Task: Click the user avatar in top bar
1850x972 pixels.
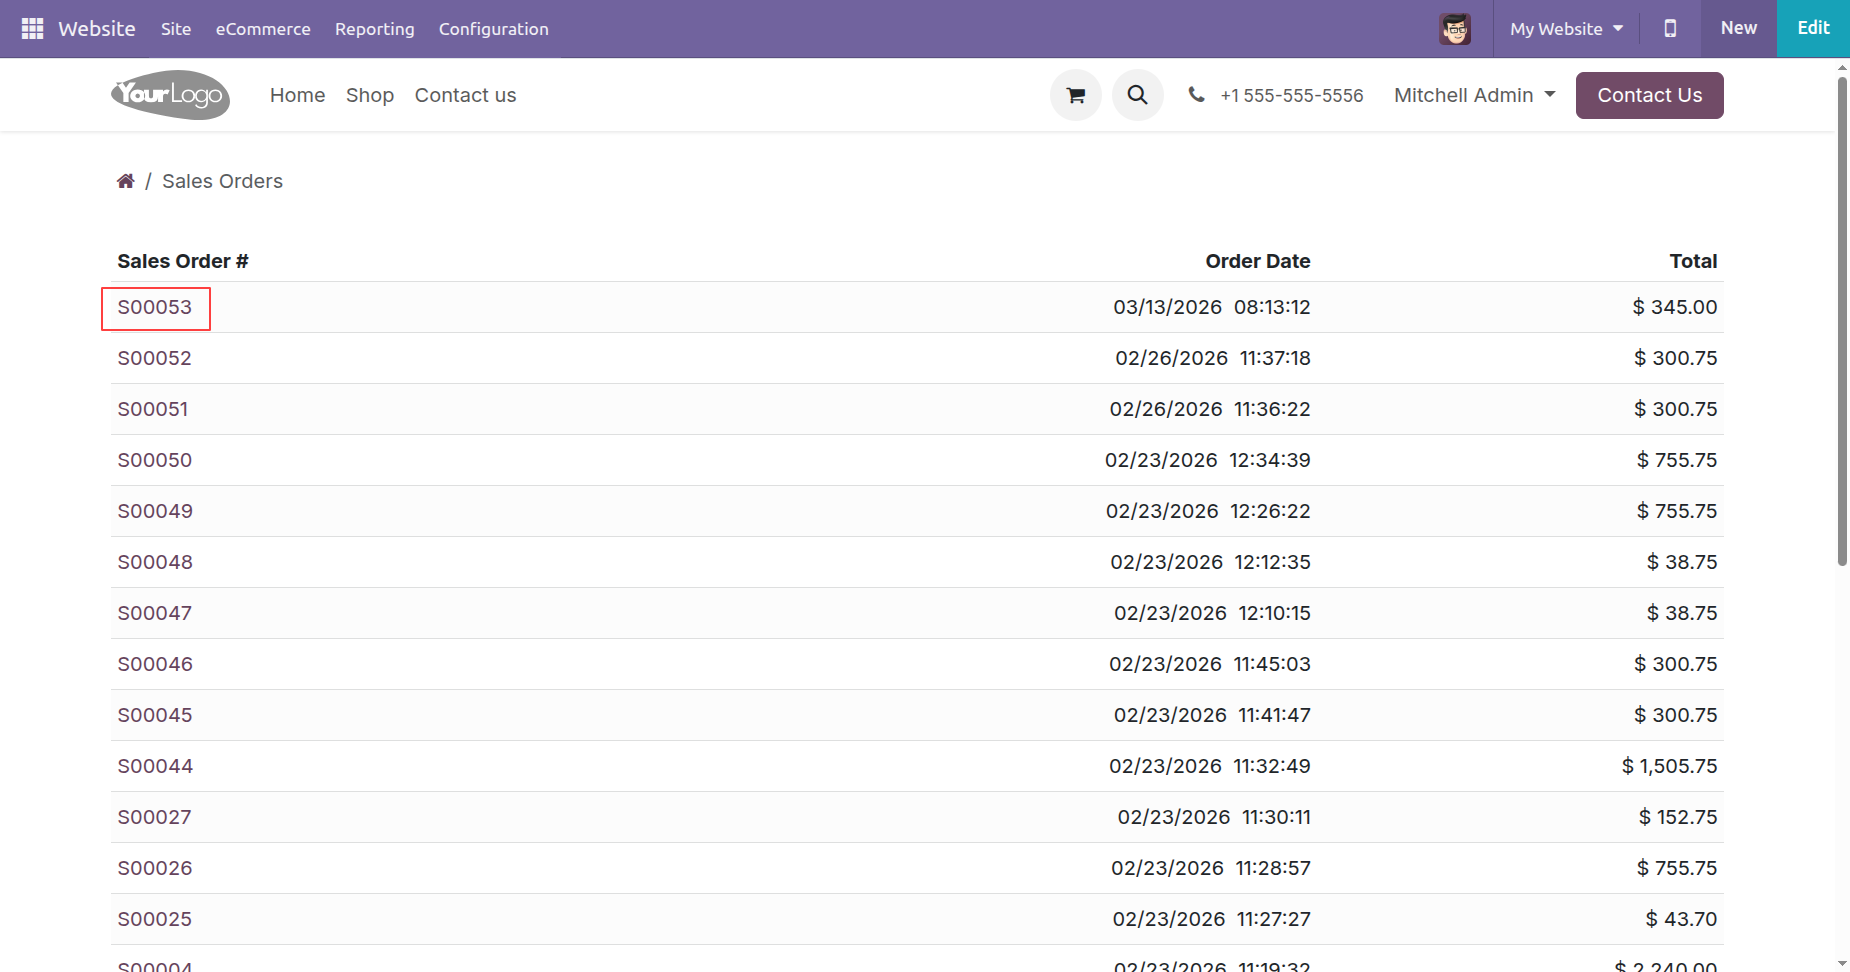Action: (x=1455, y=29)
